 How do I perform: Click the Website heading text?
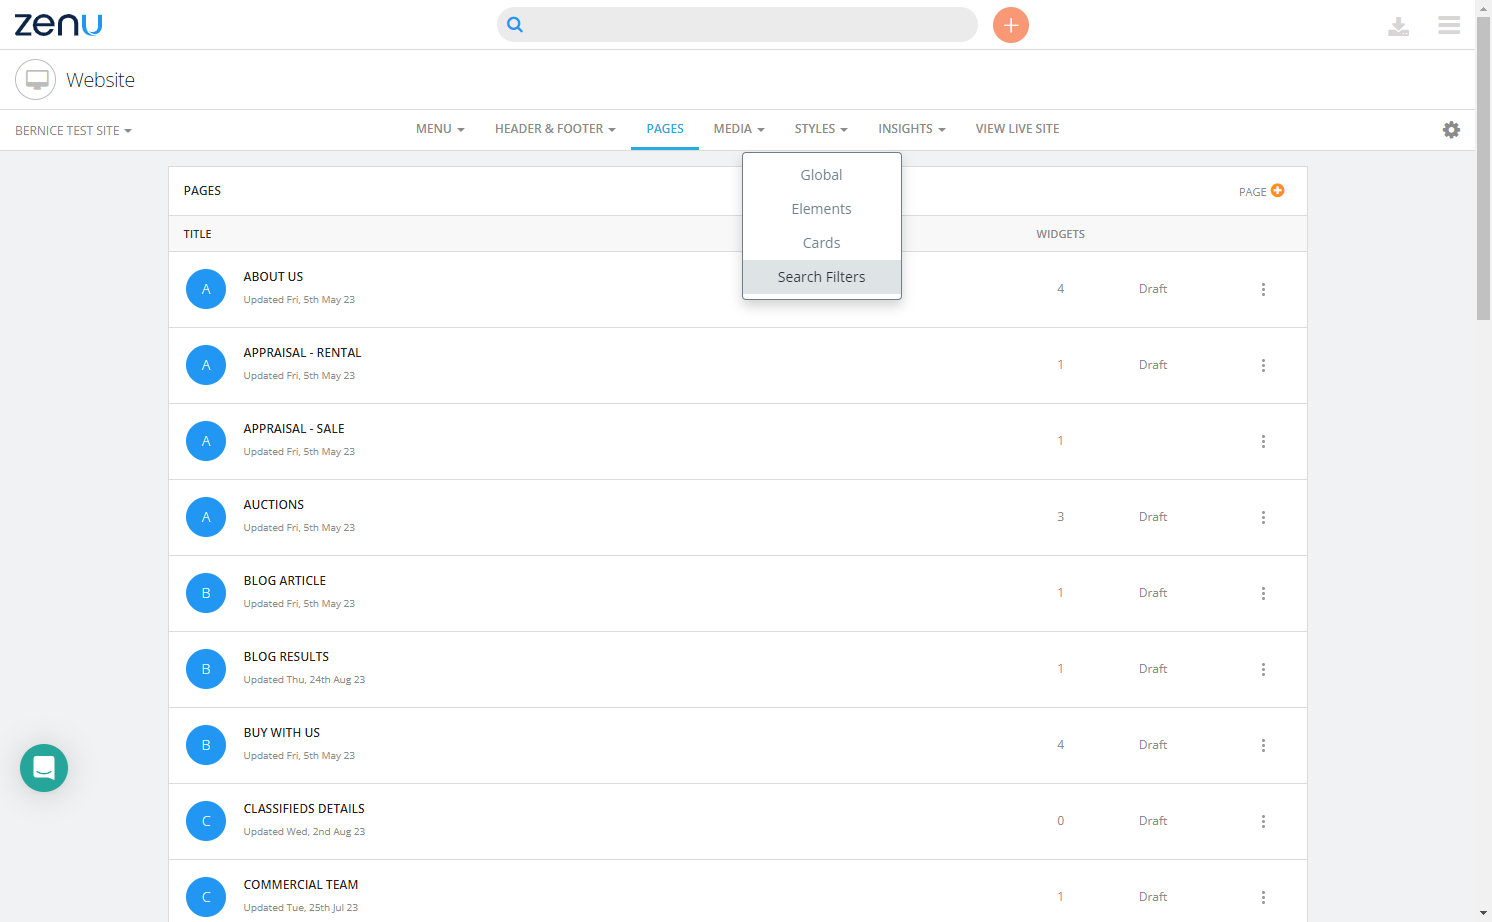point(100,80)
